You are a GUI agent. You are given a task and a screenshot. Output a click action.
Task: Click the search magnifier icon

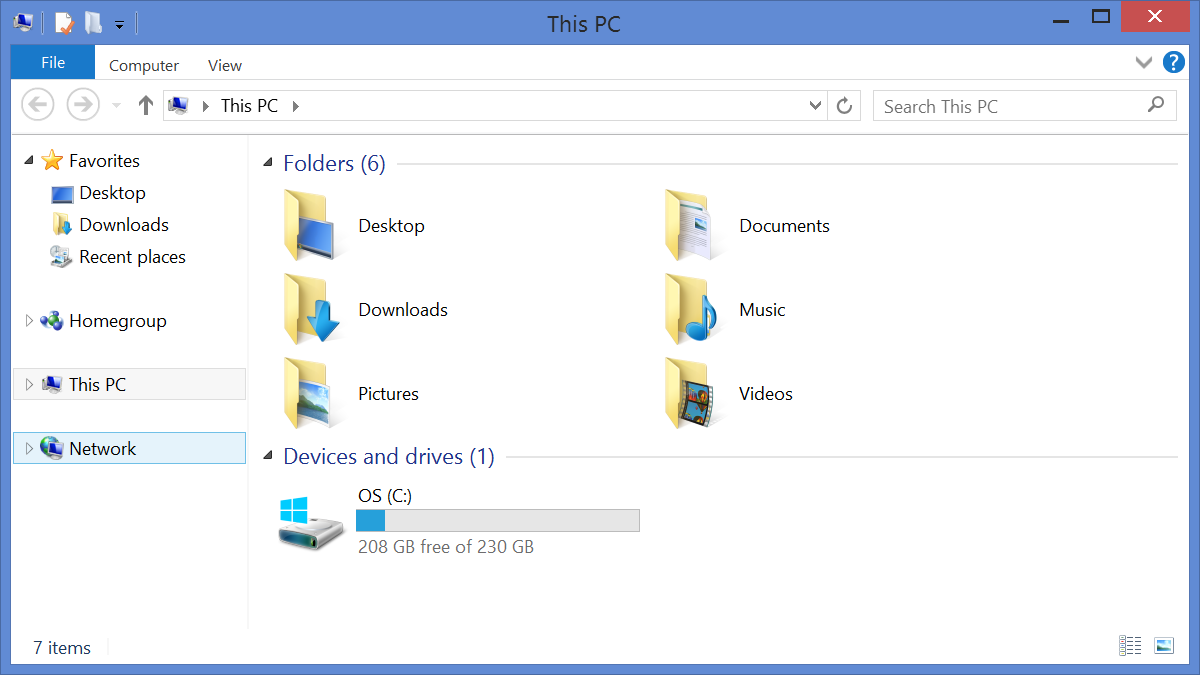[x=1156, y=104]
